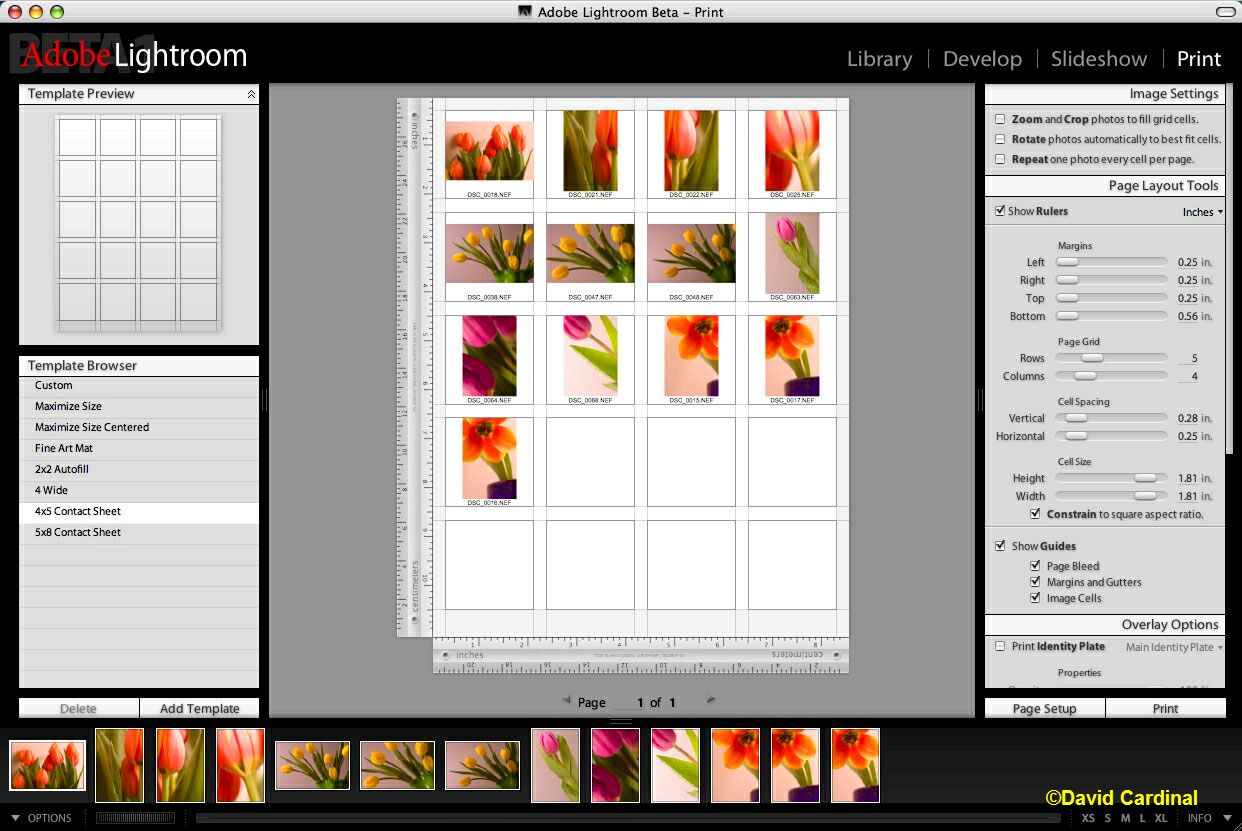Open the Inches ruler units dropdown

tap(1202, 212)
